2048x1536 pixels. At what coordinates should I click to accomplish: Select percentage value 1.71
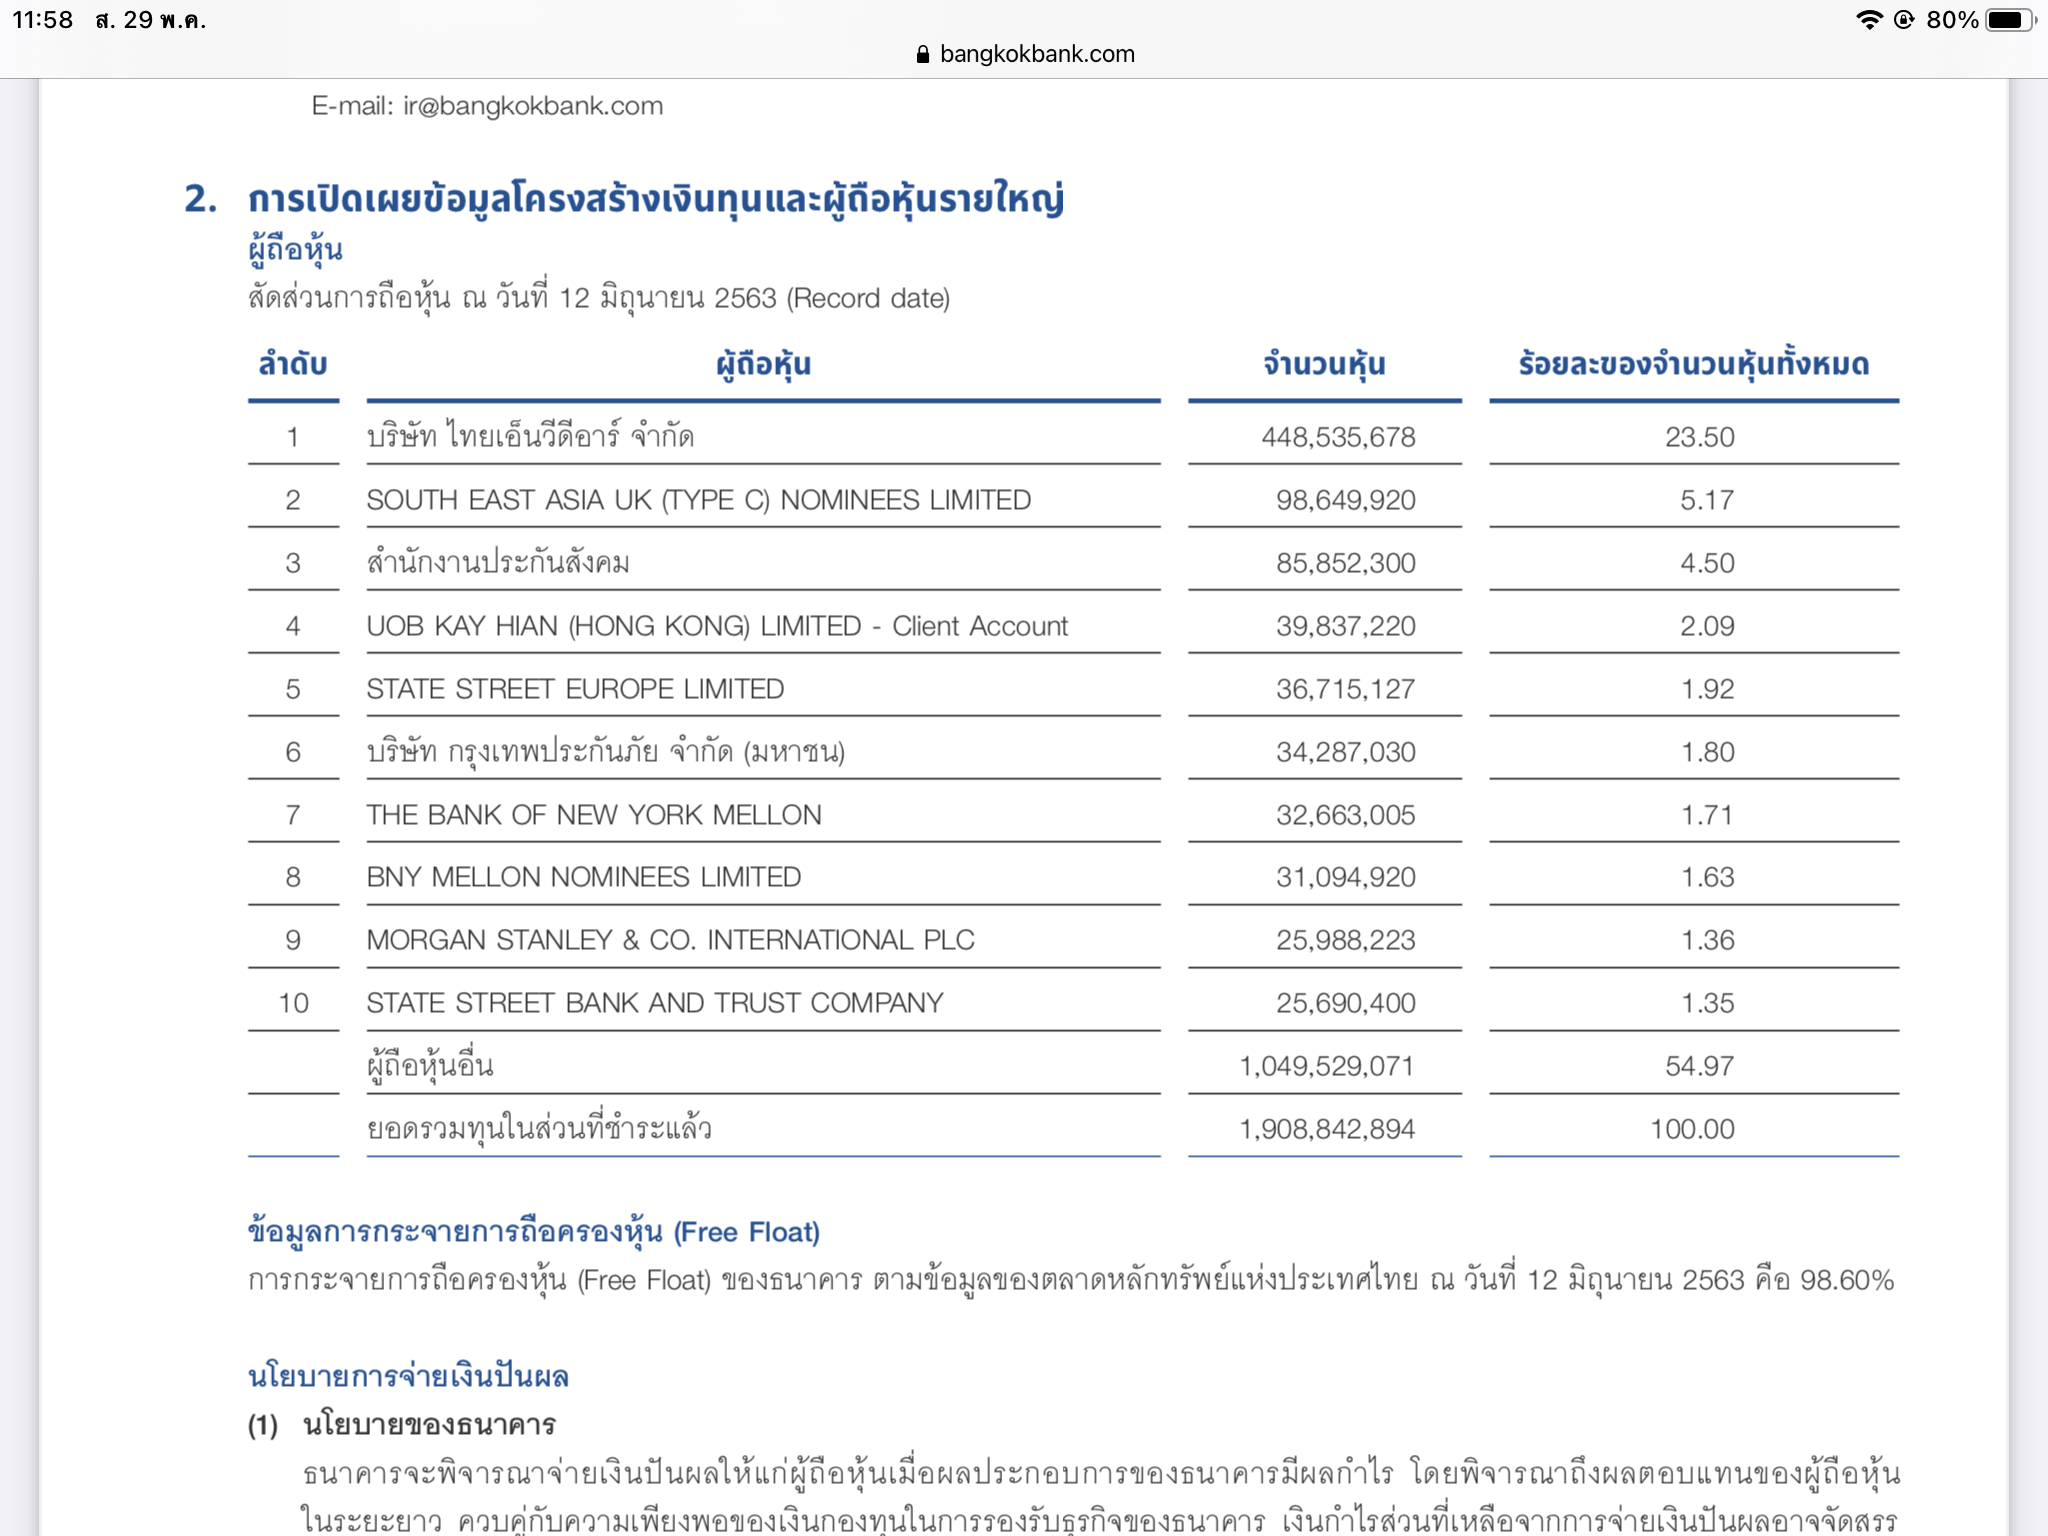tap(1706, 815)
